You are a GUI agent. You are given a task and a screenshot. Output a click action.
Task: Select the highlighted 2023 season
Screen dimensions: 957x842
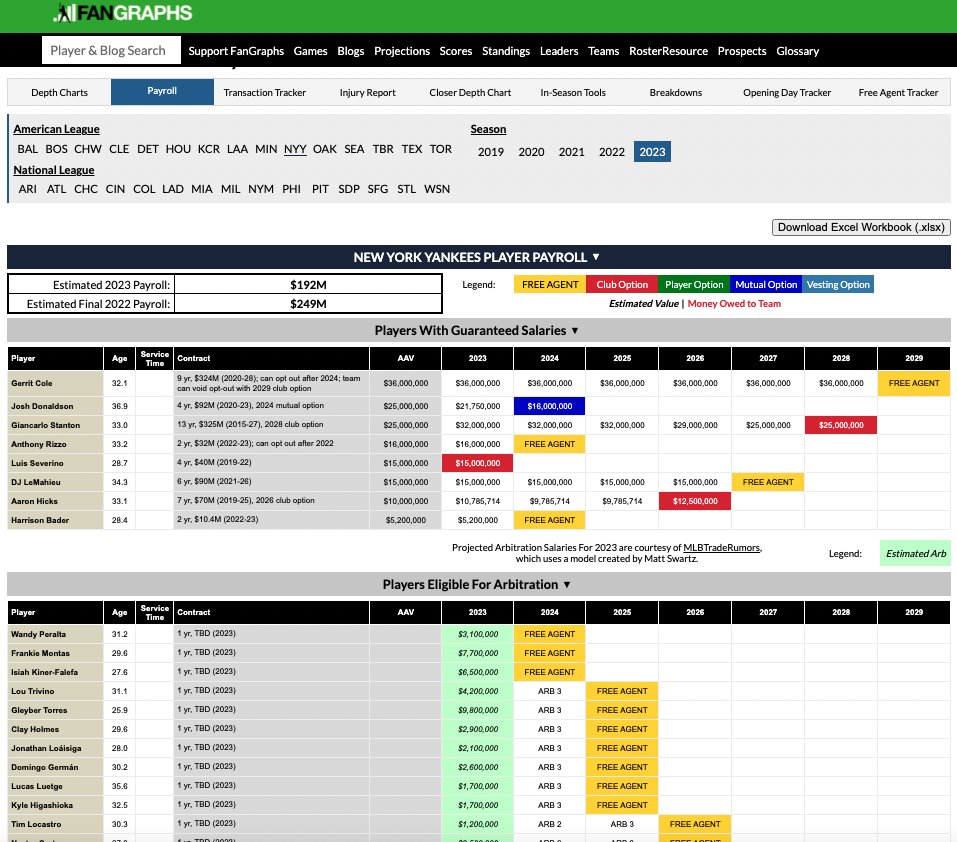[652, 152]
